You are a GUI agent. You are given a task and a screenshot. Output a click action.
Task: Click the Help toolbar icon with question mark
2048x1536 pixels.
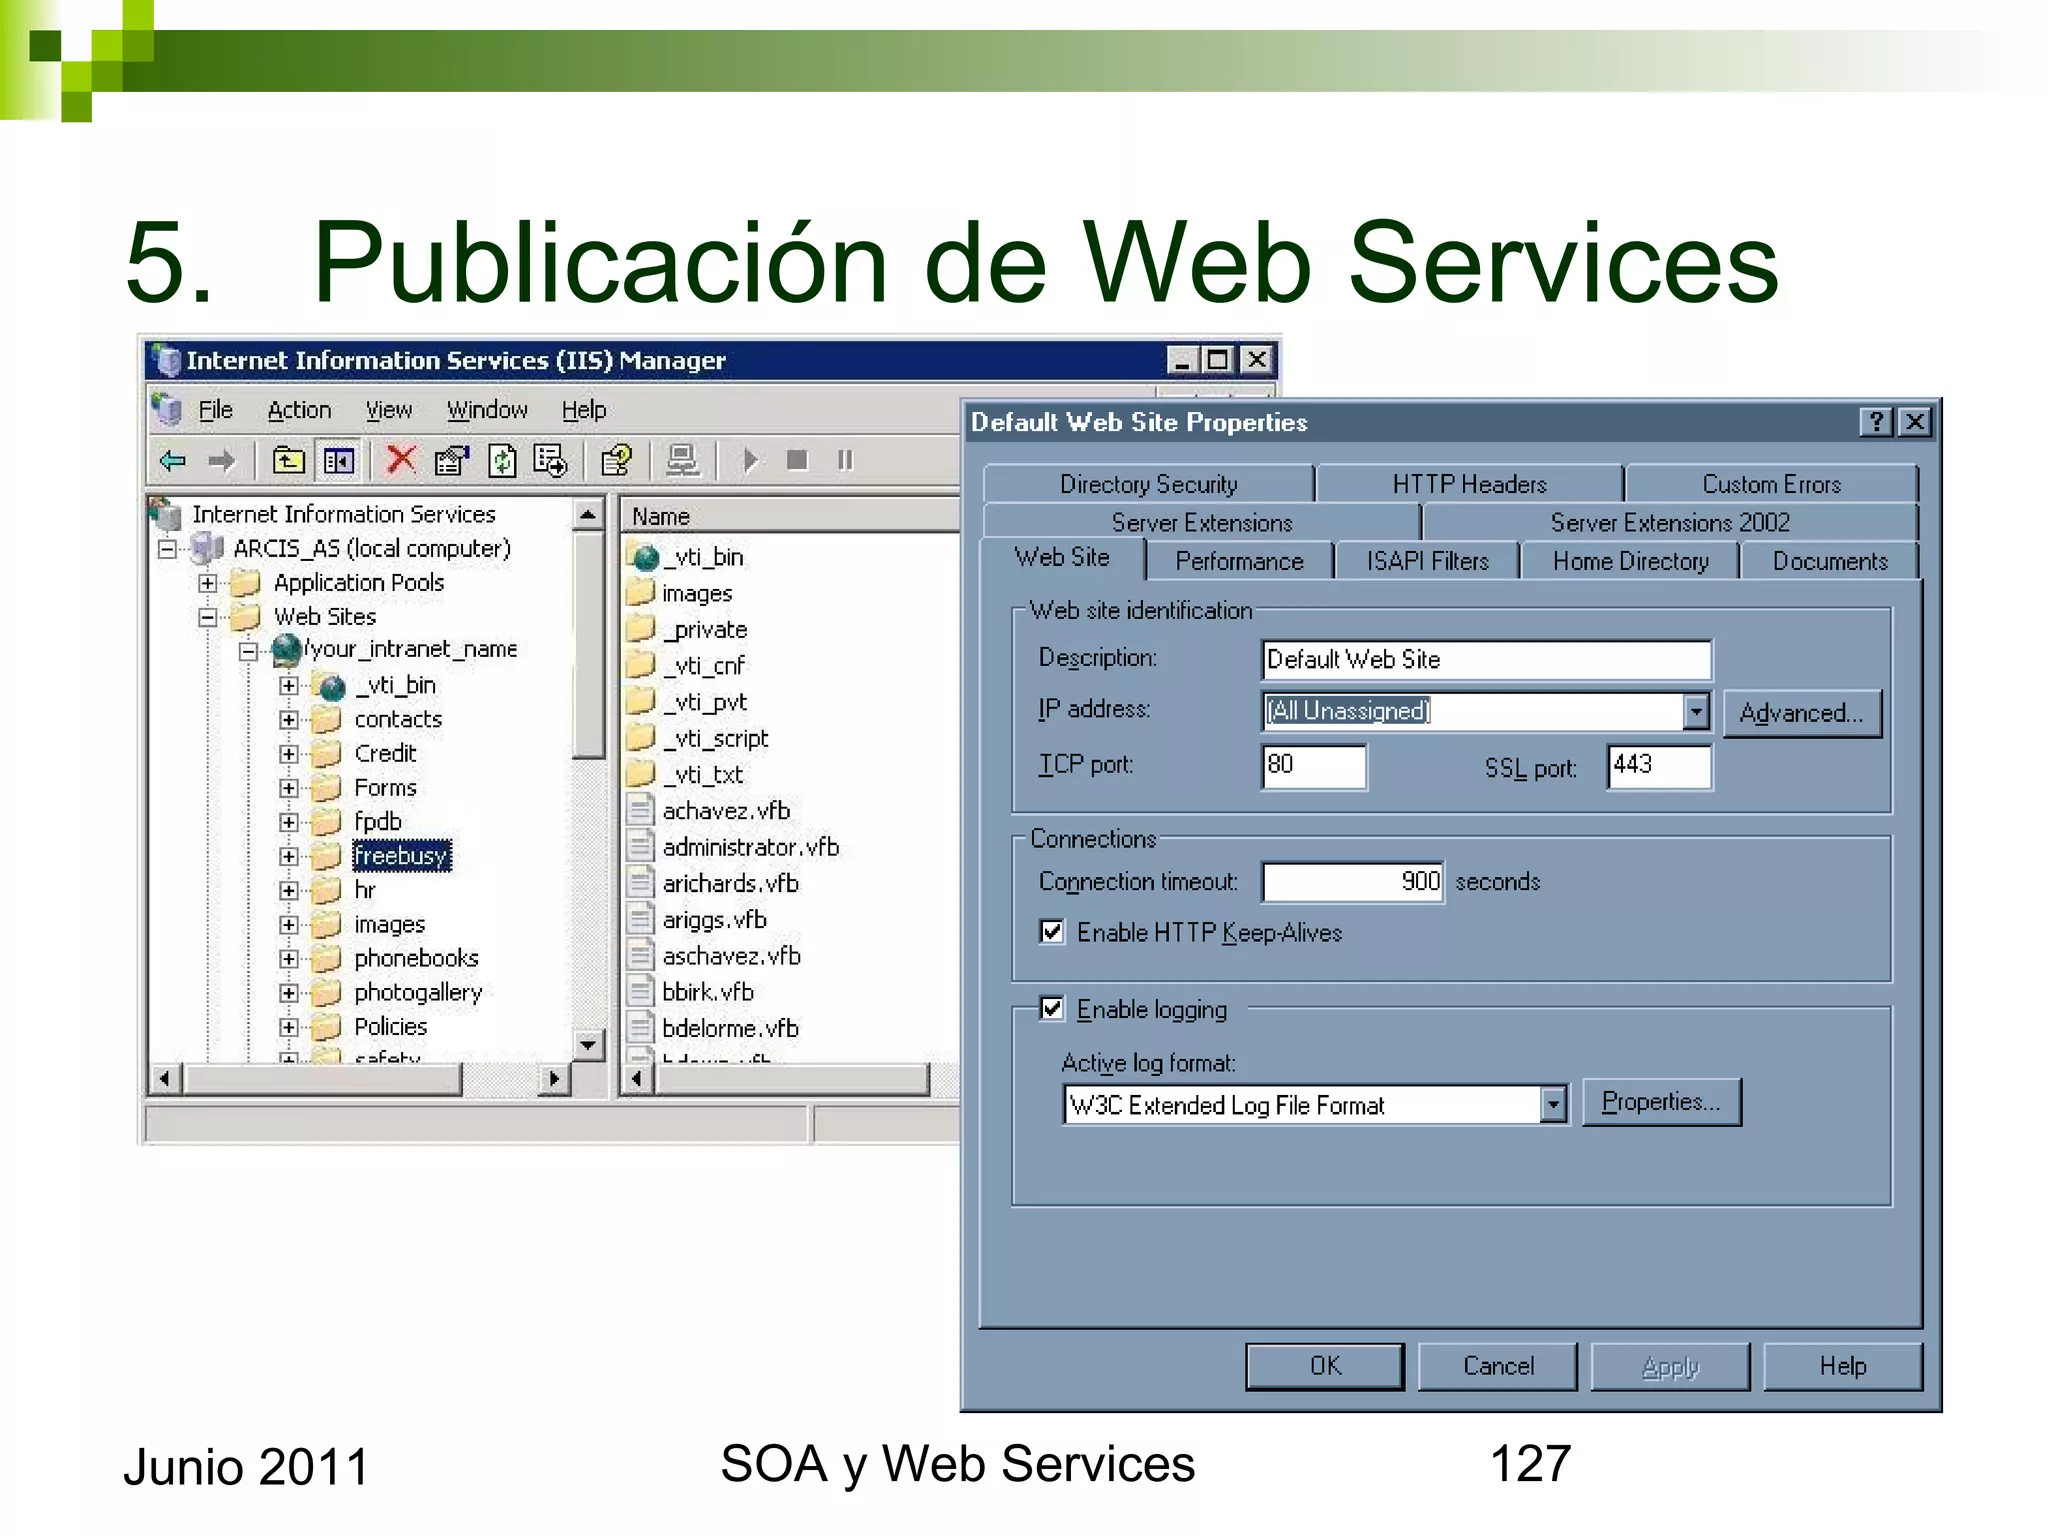(616, 460)
